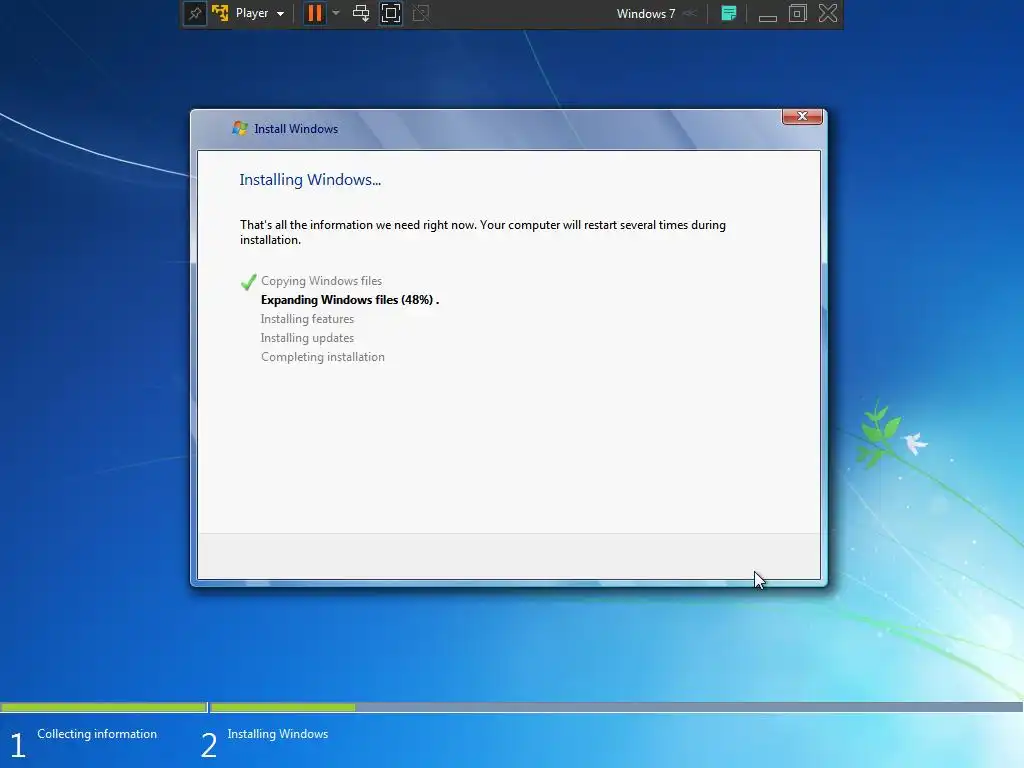Screen dimensions: 1024x768
Task: Click the disabled Unity mode icon
Action: click(x=421, y=13)
